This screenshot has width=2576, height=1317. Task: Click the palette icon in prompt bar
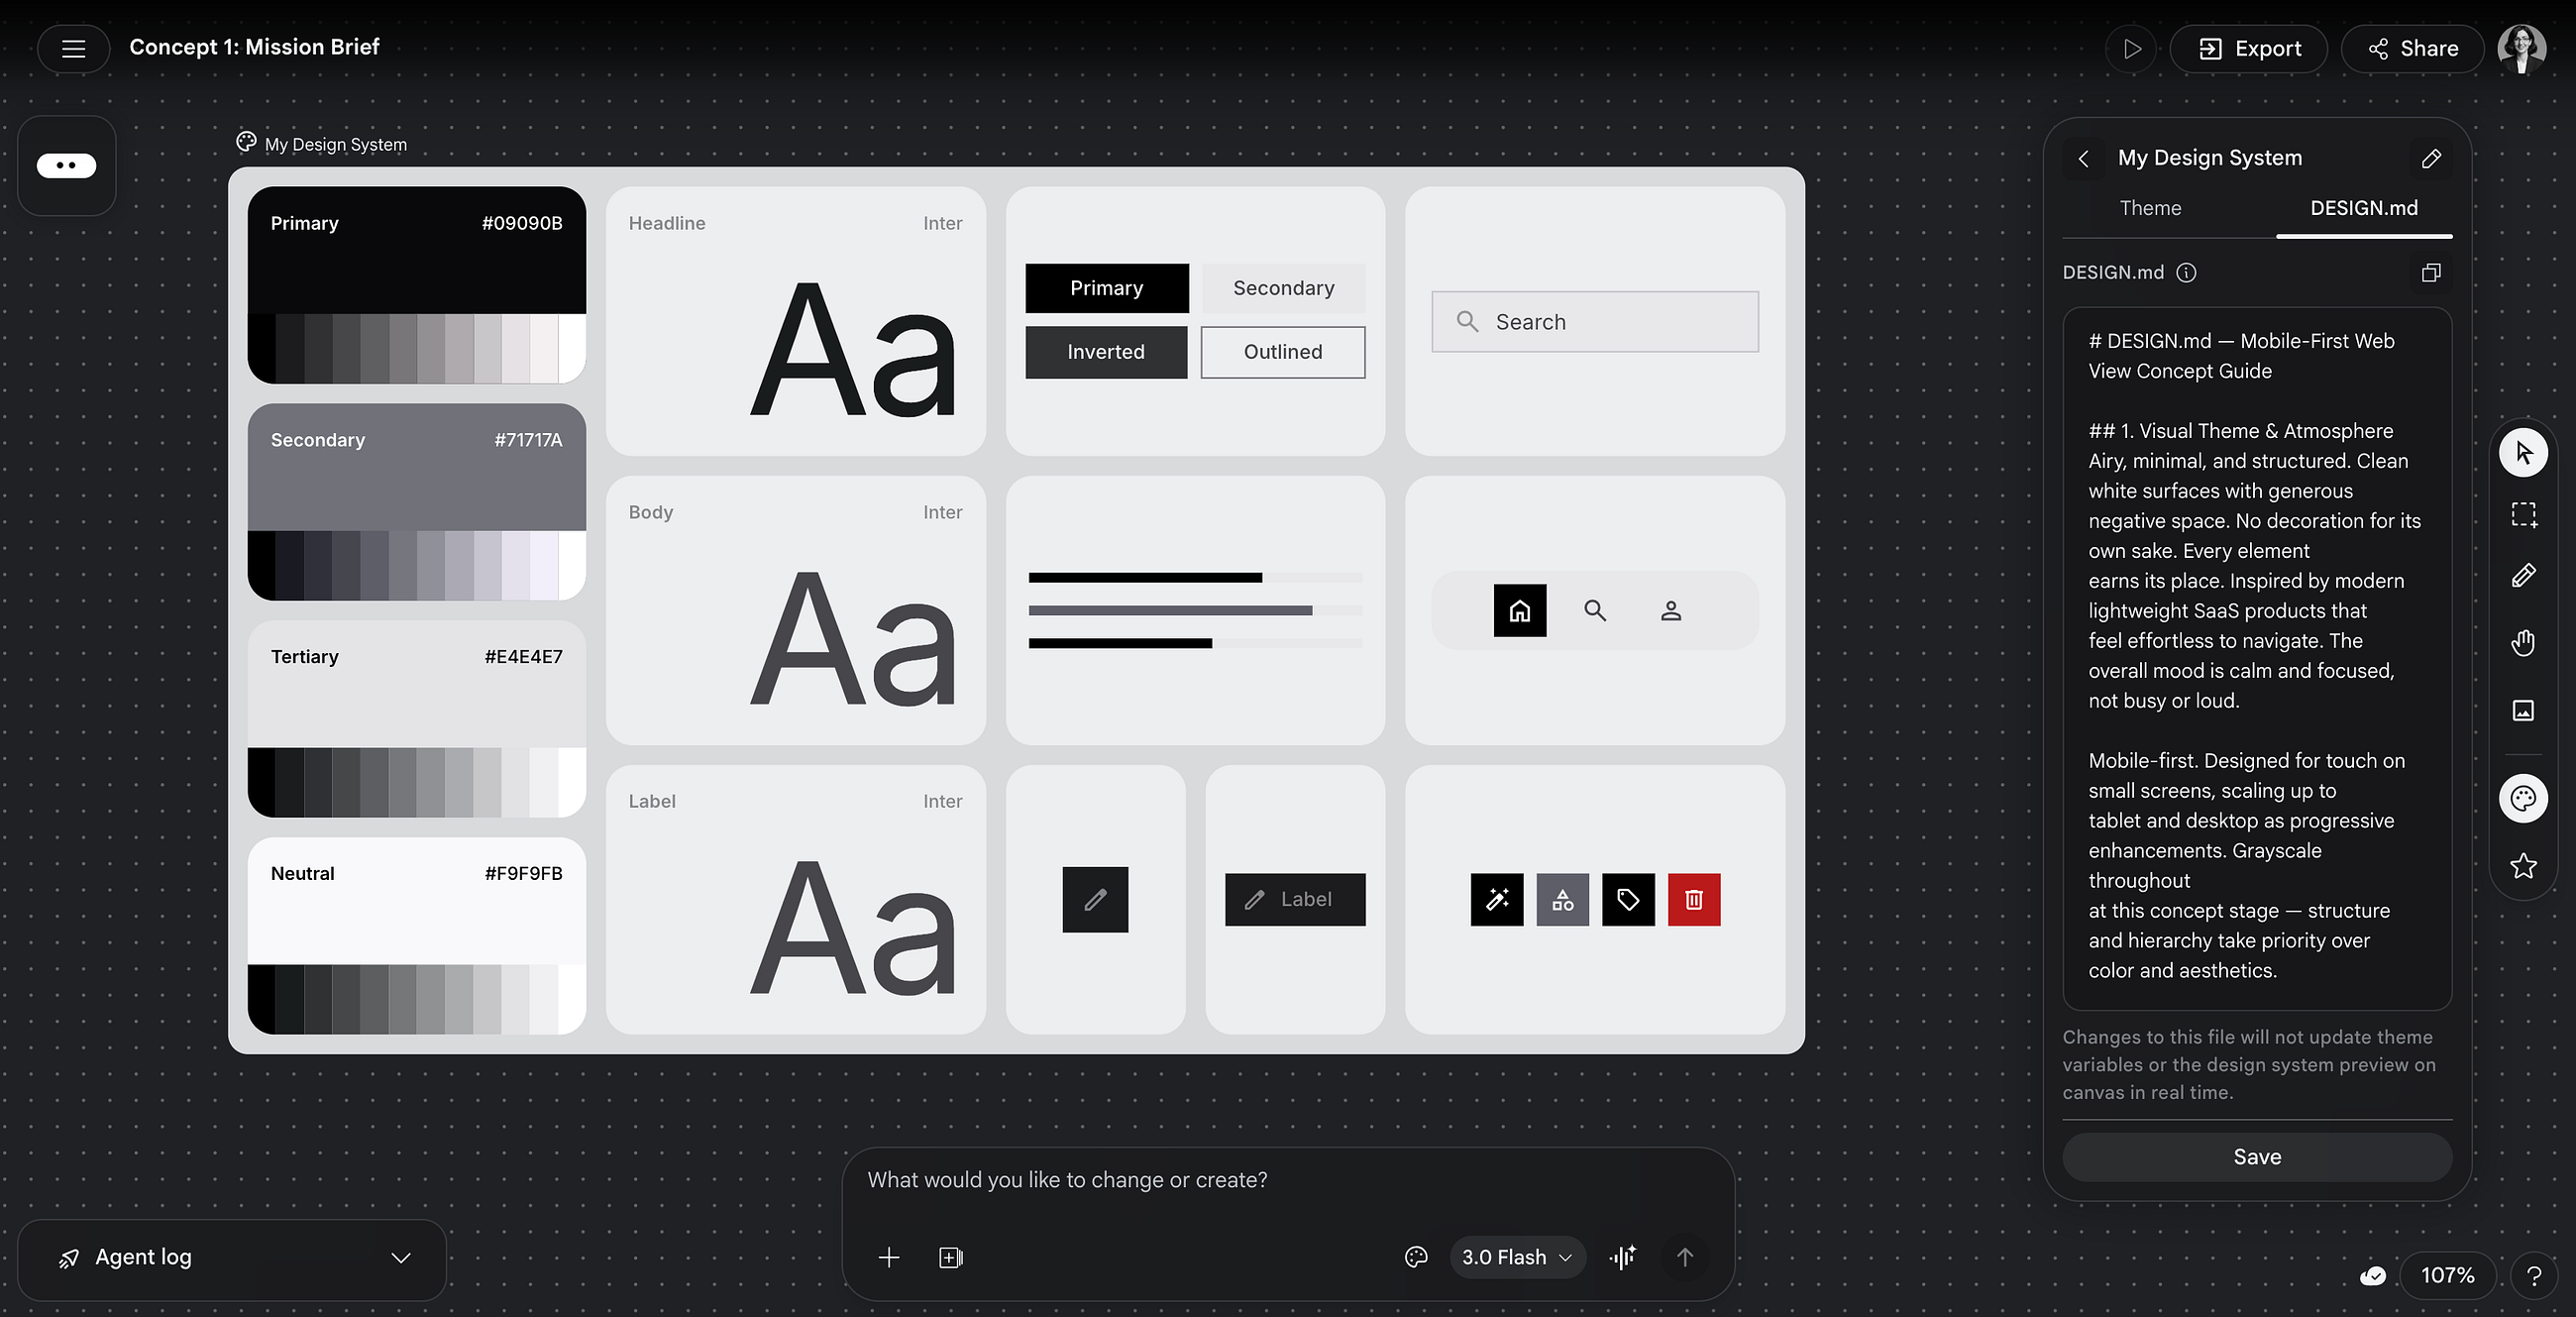pyautogui.click(x=1416, y=1258)
